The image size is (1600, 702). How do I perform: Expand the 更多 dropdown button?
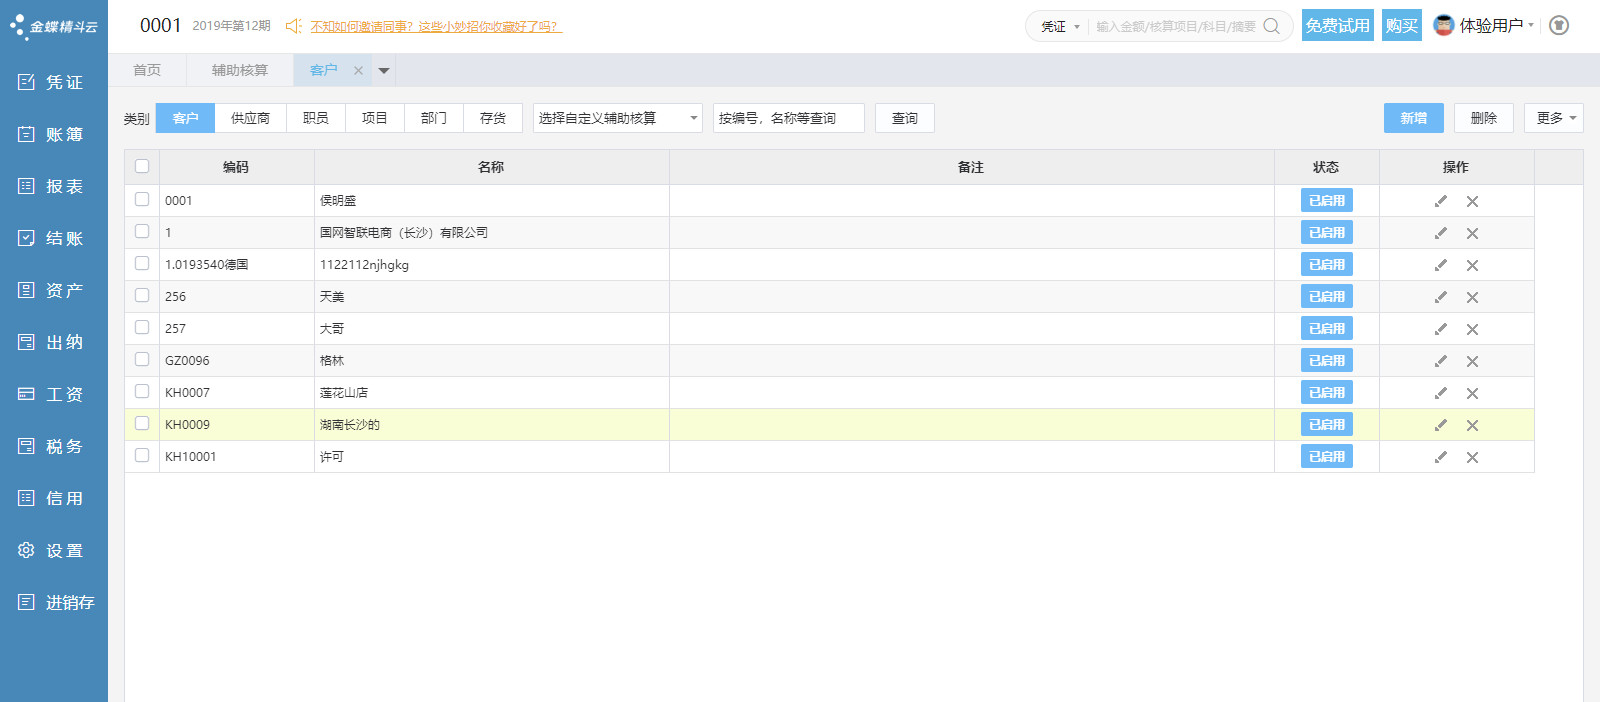point(1554,118)
